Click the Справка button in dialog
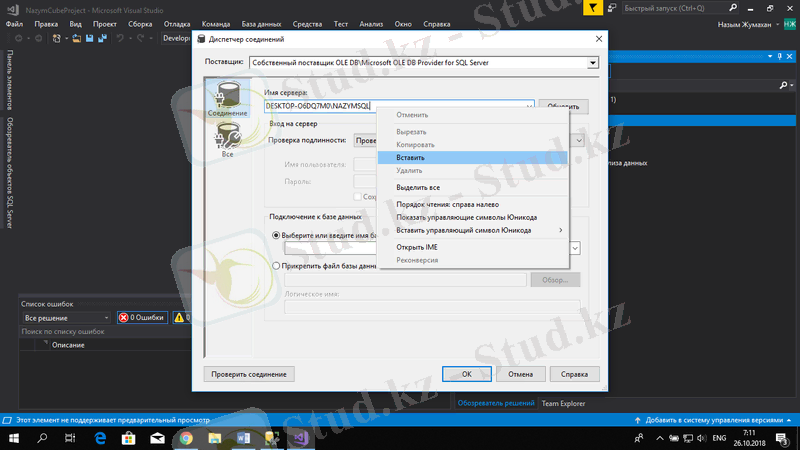800x450 pixels. [574, 374]
